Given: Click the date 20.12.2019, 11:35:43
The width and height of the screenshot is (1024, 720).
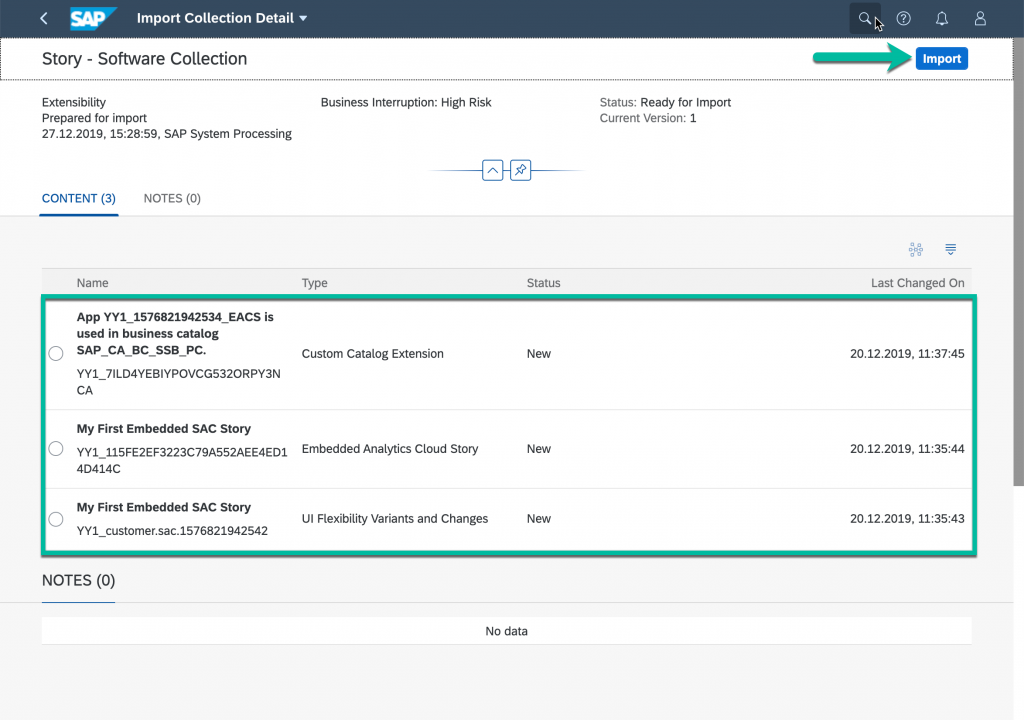Looking at the screenshot, I should coord(907,519).
